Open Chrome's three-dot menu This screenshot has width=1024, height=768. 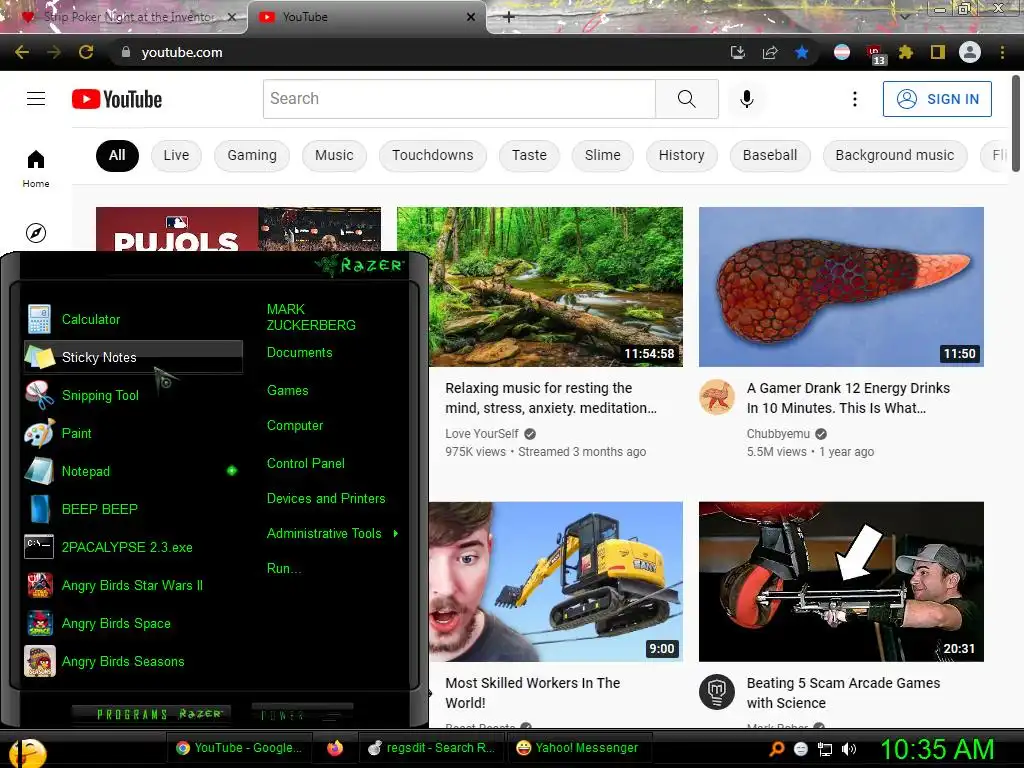point(1002,52)
